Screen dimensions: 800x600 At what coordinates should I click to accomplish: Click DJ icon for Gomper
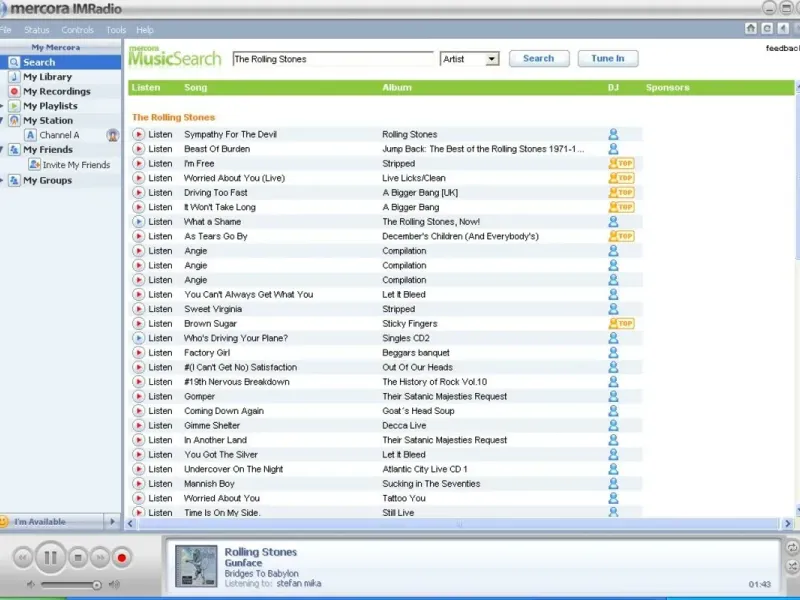(613, 396)
